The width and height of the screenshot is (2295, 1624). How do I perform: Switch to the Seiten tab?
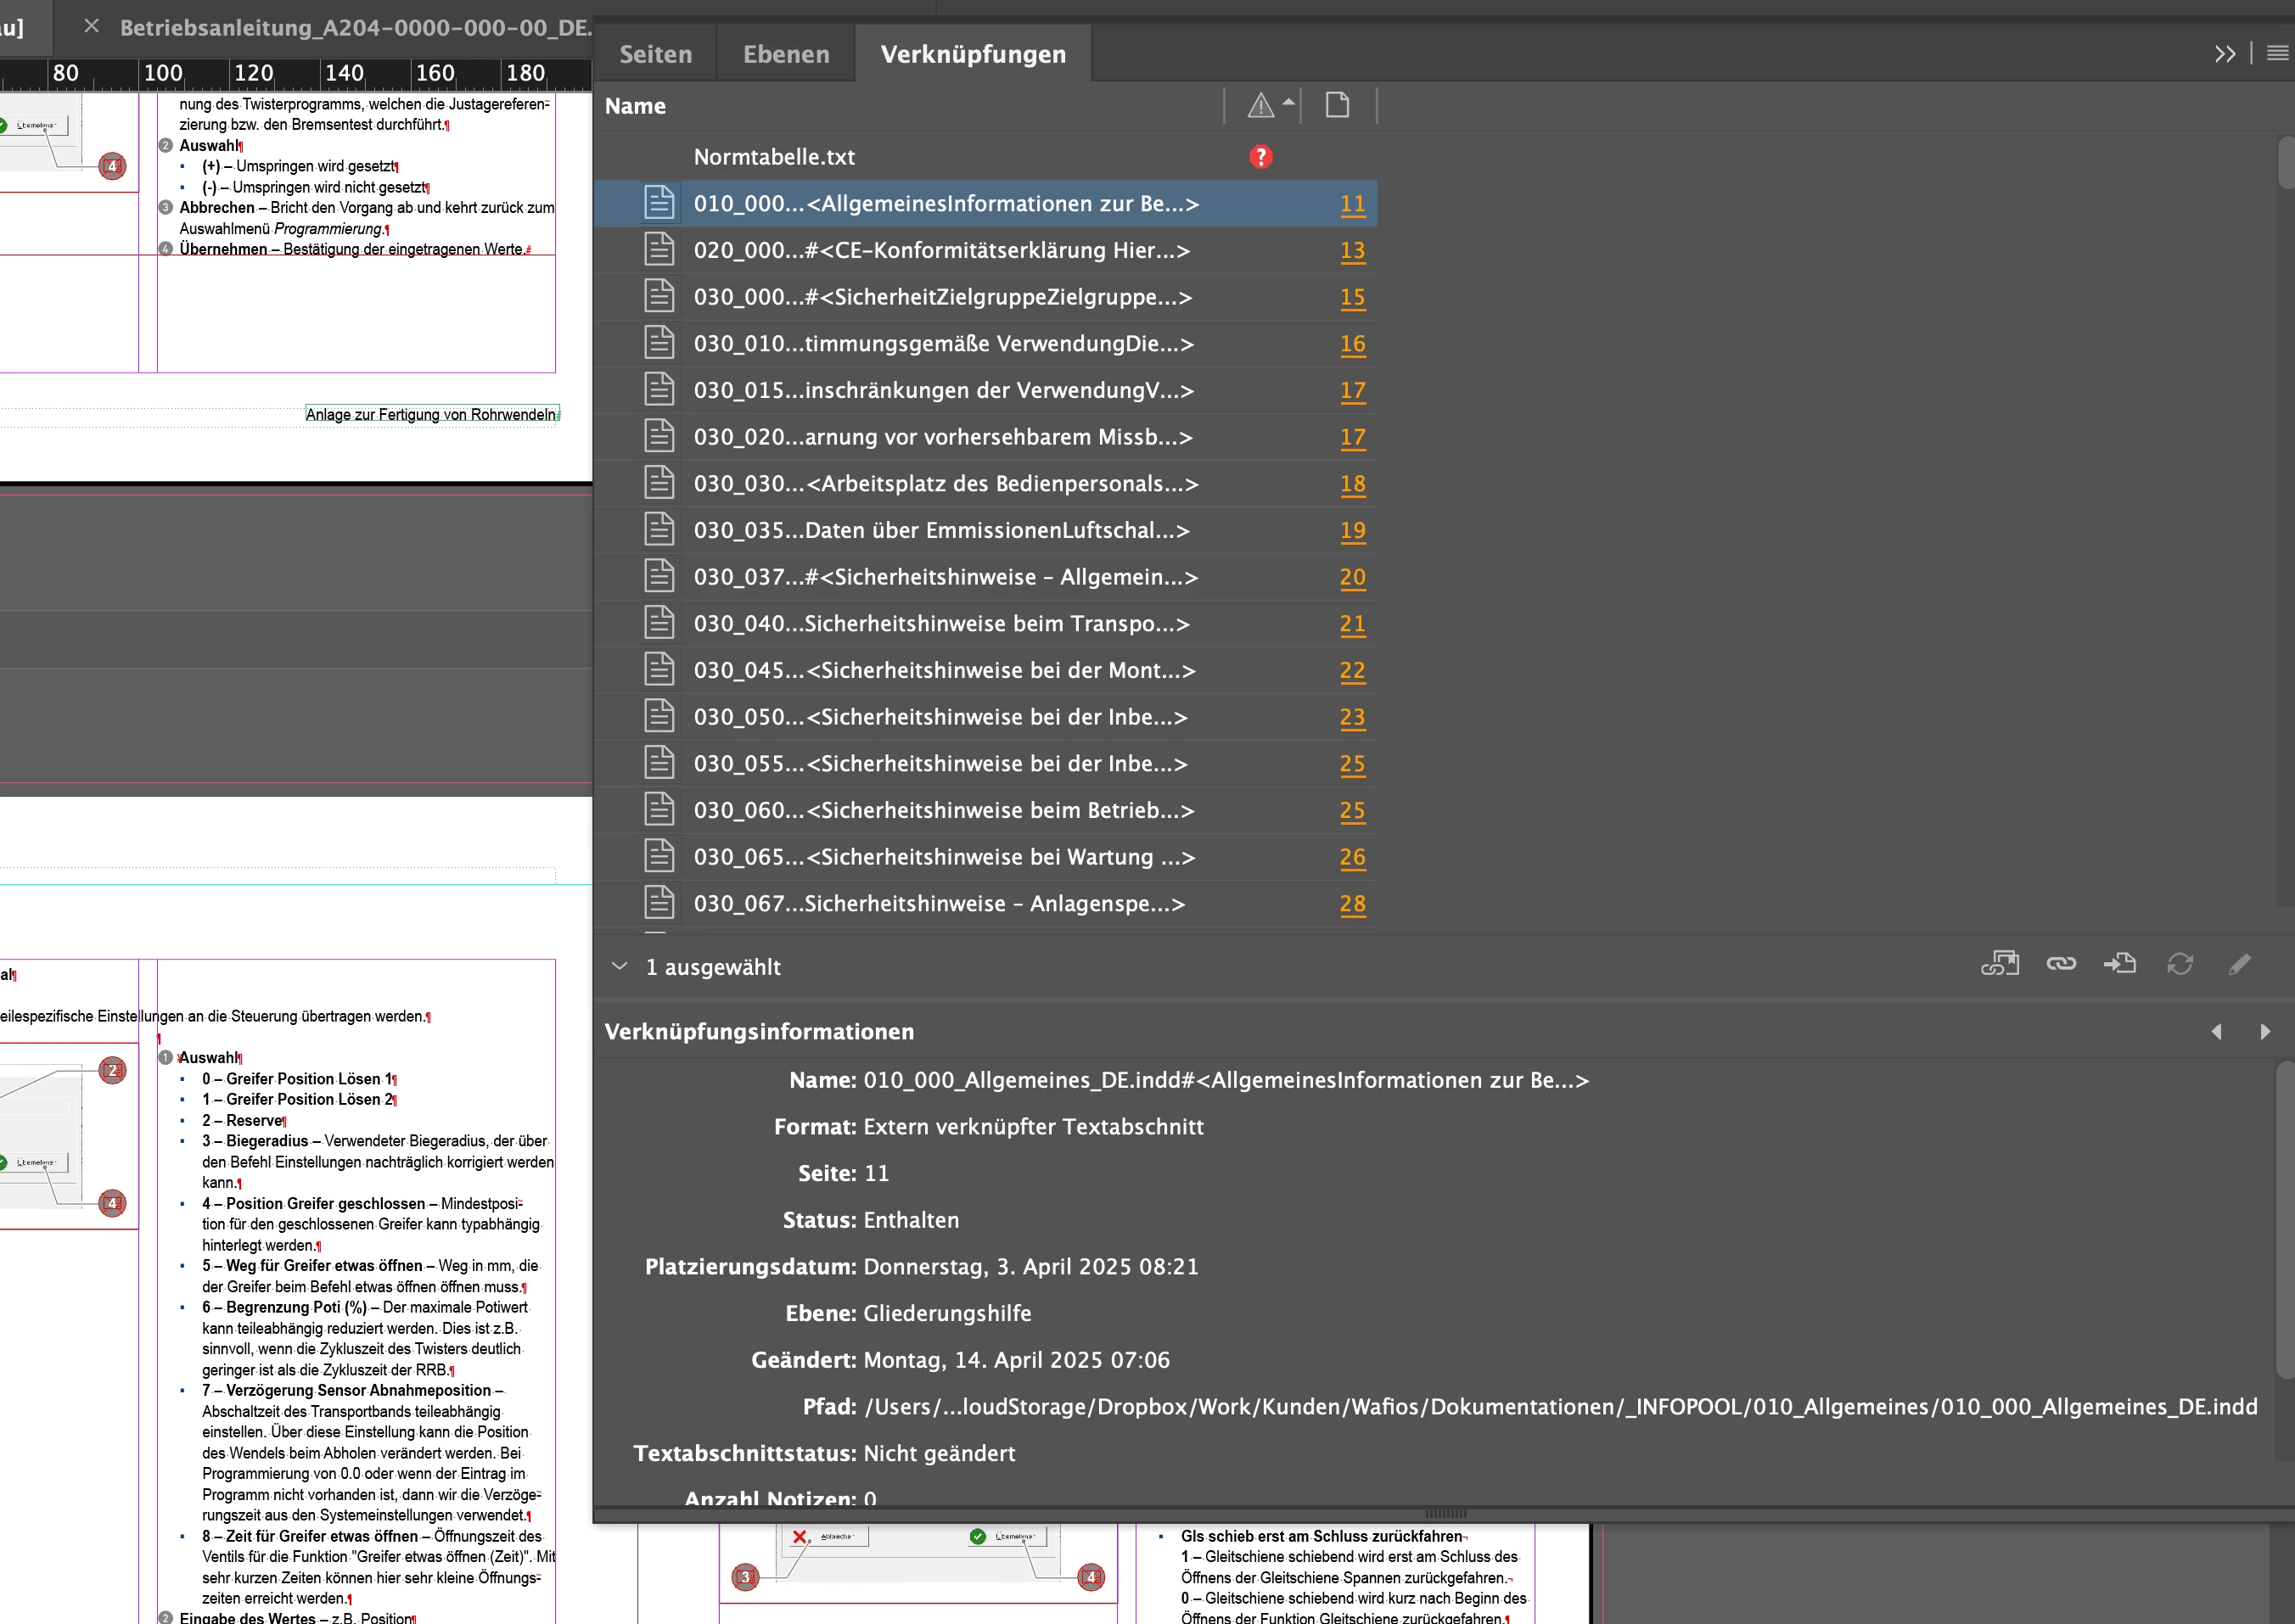tap(656, 54)
